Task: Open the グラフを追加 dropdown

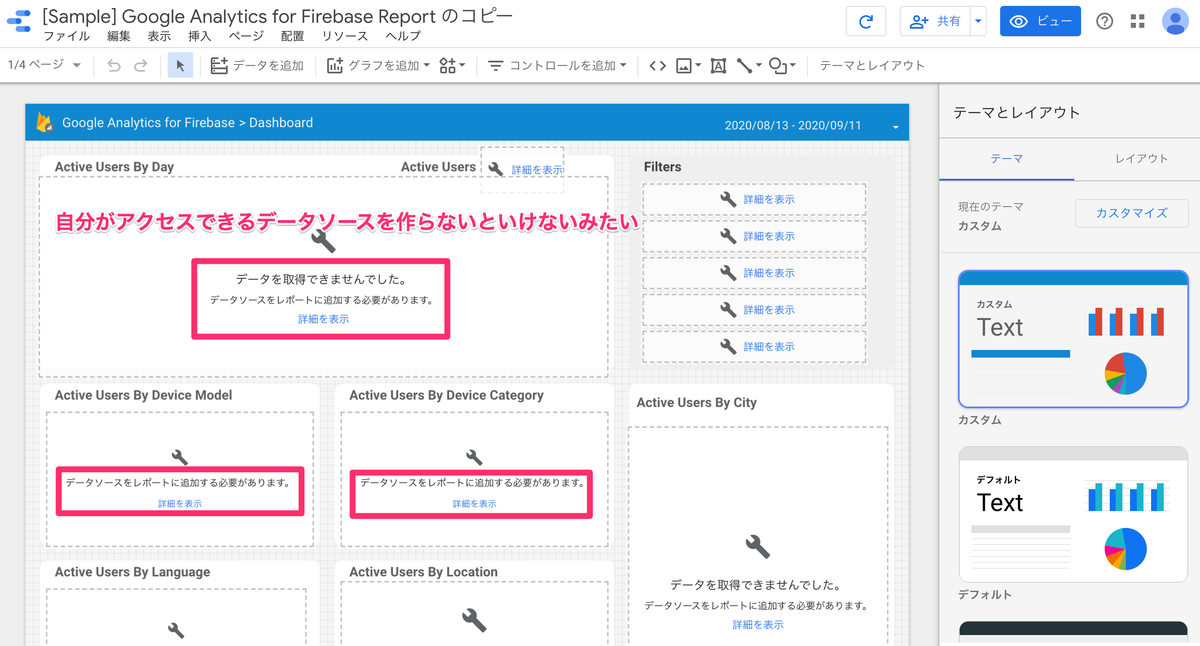Action: pyautogui.click(x=378, y=66)
